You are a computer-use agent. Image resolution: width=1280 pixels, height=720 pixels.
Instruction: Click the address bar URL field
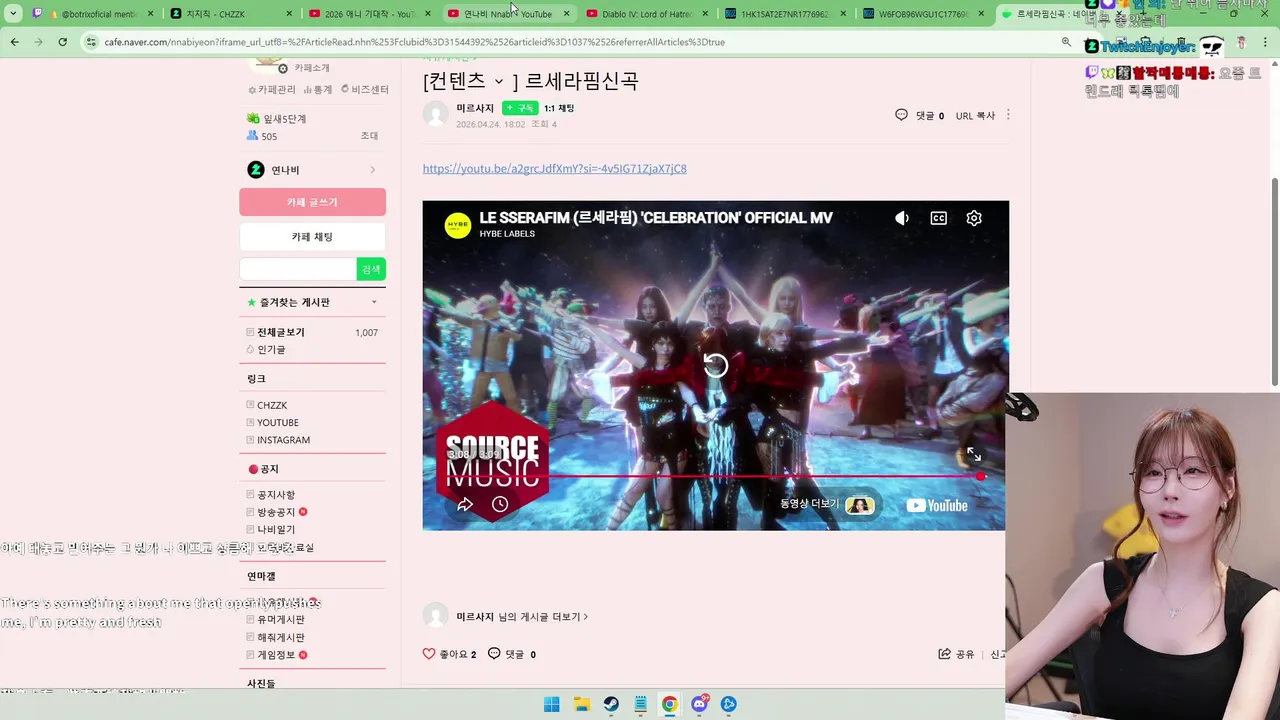click(x=570, y=42)
